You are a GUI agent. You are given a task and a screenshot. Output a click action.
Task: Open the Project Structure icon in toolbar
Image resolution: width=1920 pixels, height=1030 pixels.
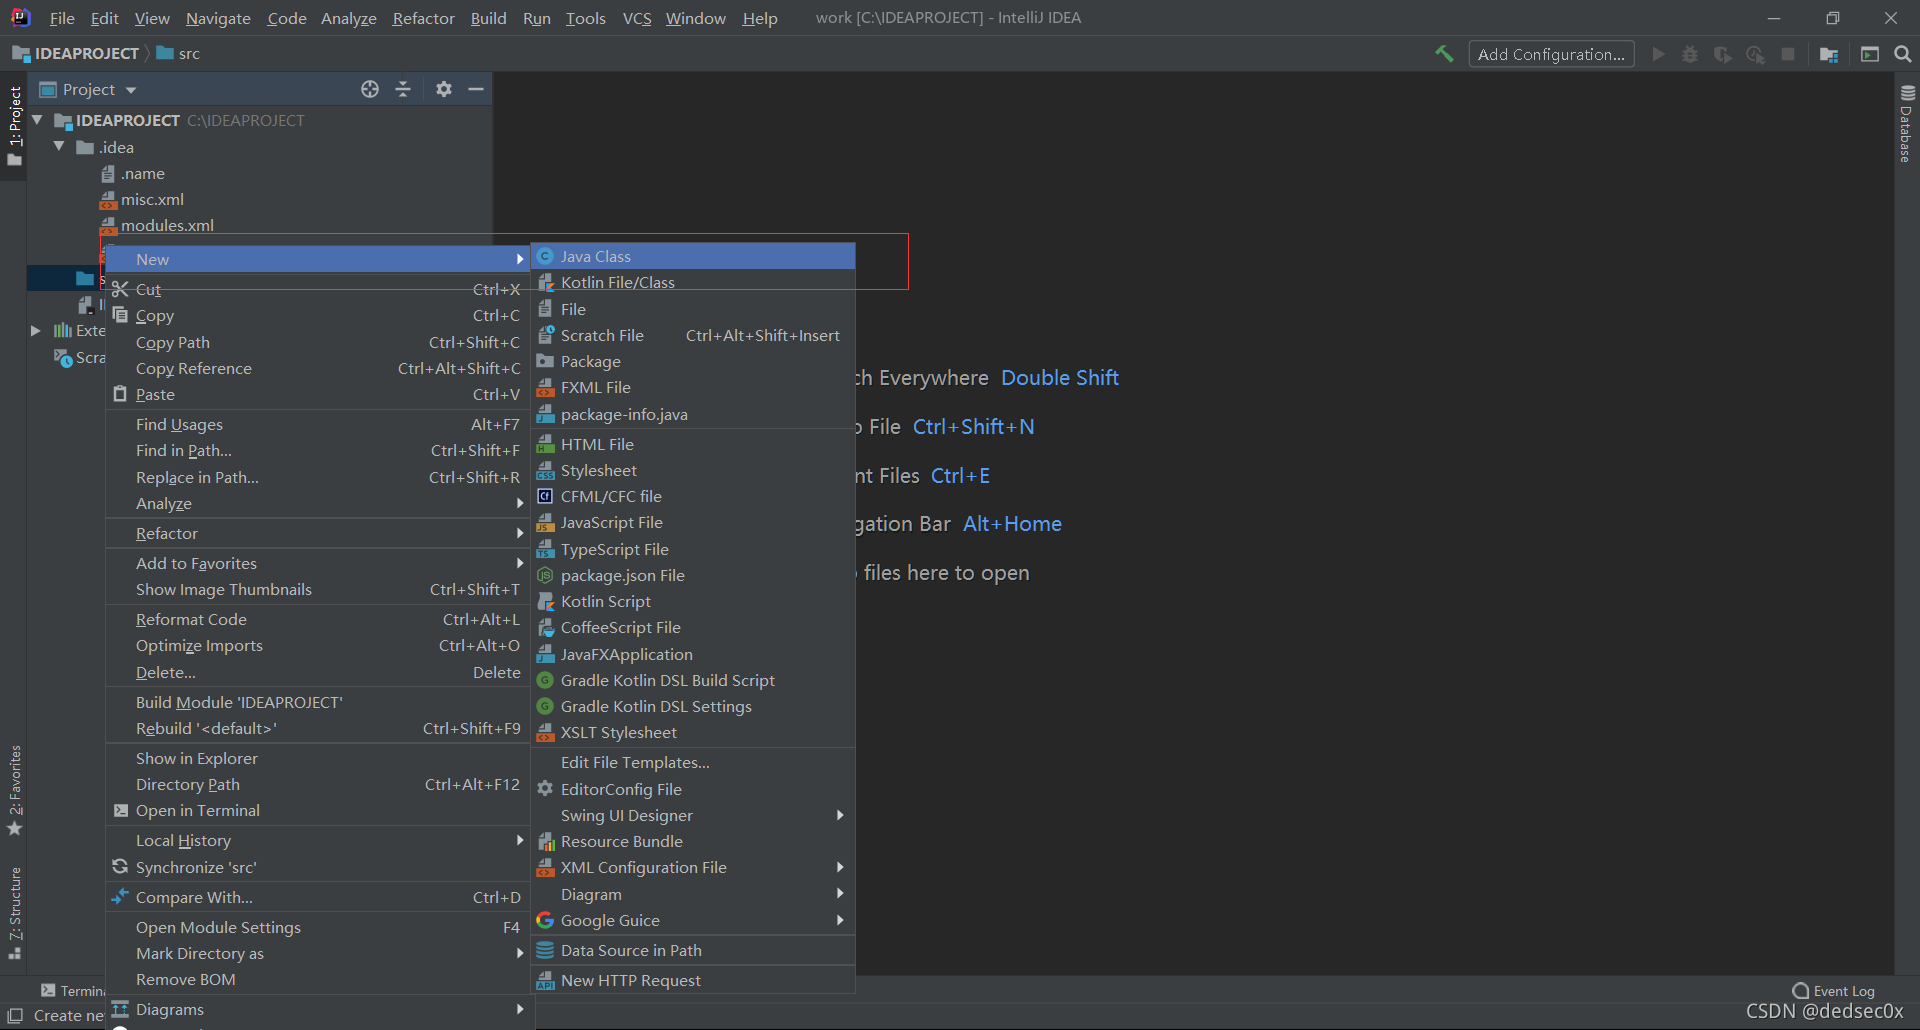1829,54
